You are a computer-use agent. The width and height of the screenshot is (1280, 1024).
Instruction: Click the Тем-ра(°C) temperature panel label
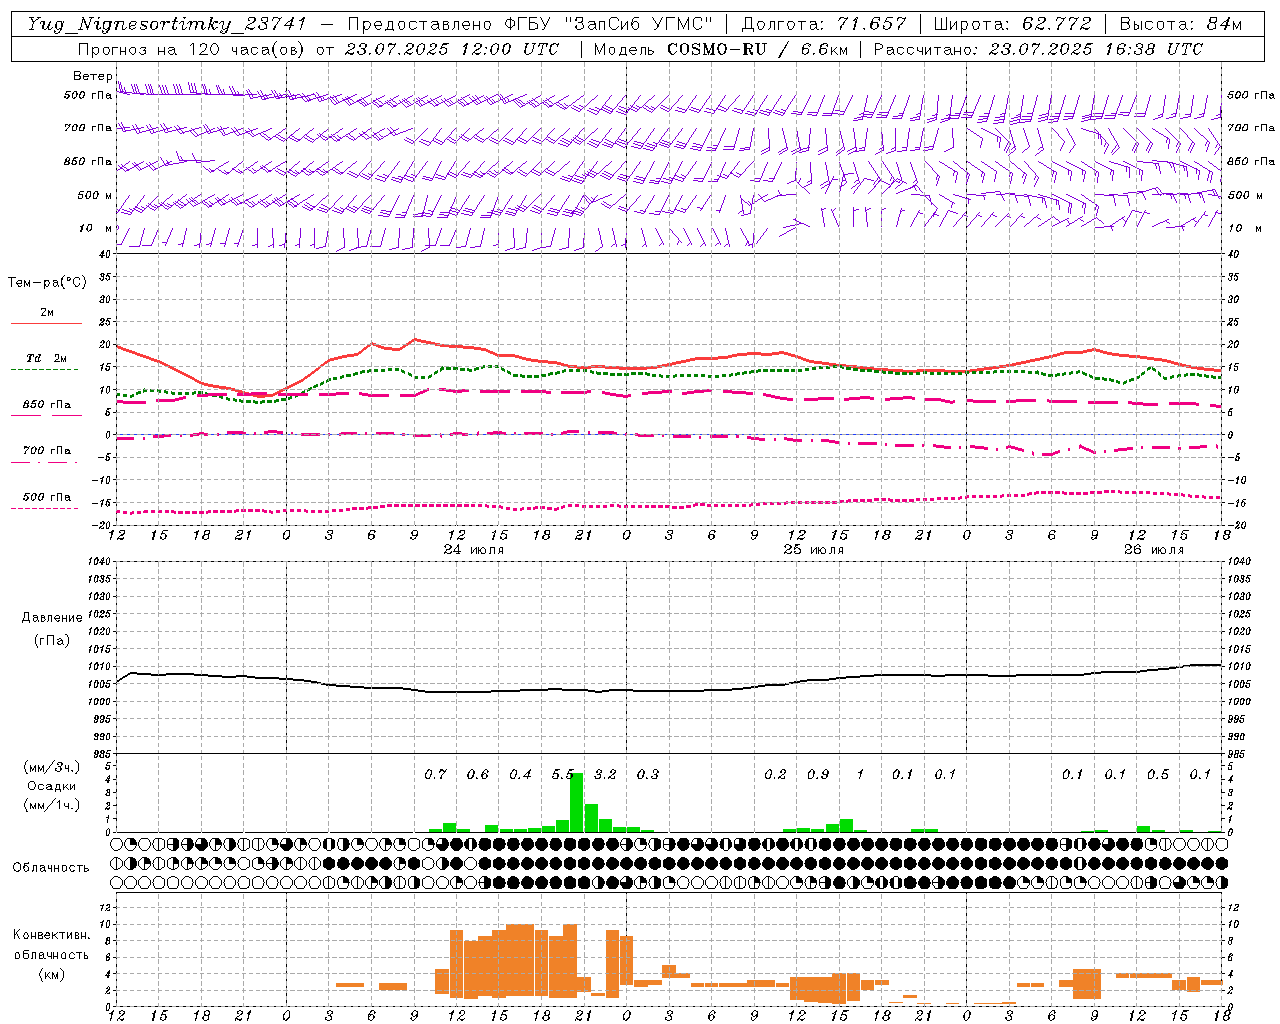pyautogui.click(x=47, y=283)
